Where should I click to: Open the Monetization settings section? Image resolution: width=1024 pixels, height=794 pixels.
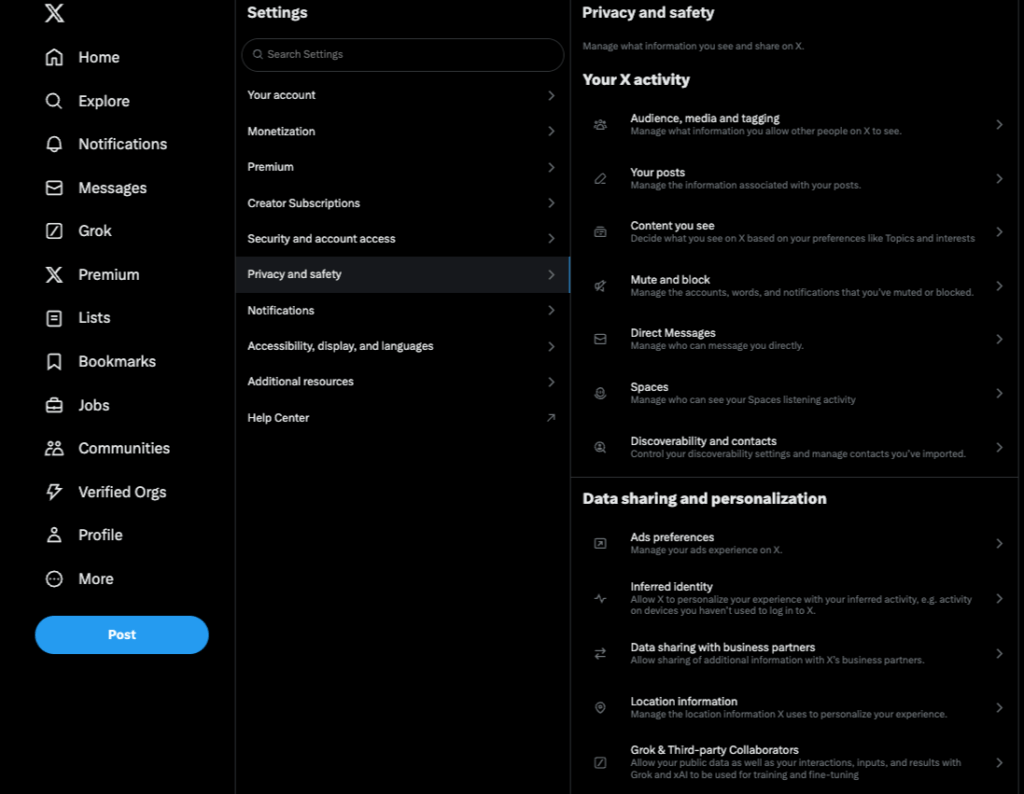click(x=281, y=131)
